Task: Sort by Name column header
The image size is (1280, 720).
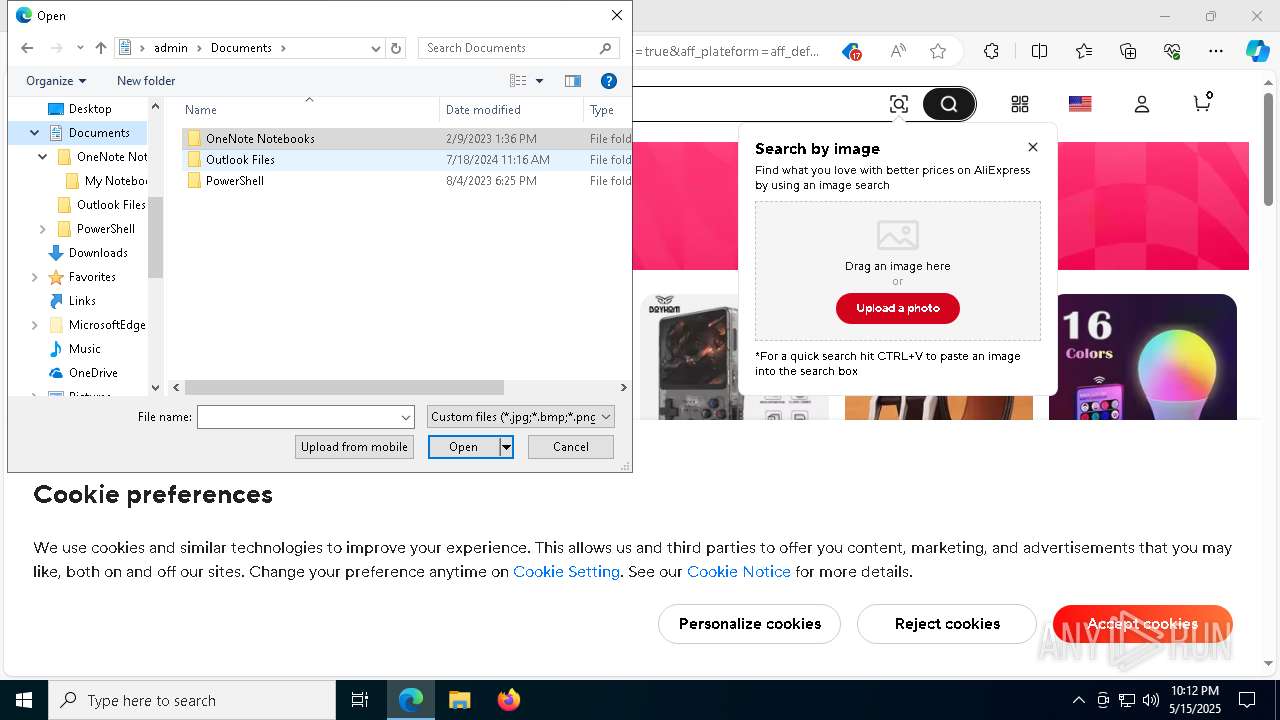Action: coord(310,110)
